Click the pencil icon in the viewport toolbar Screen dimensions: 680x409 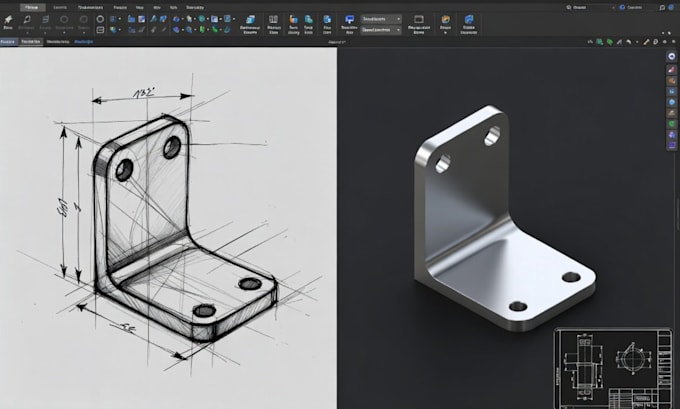click(x=647, y=42)
